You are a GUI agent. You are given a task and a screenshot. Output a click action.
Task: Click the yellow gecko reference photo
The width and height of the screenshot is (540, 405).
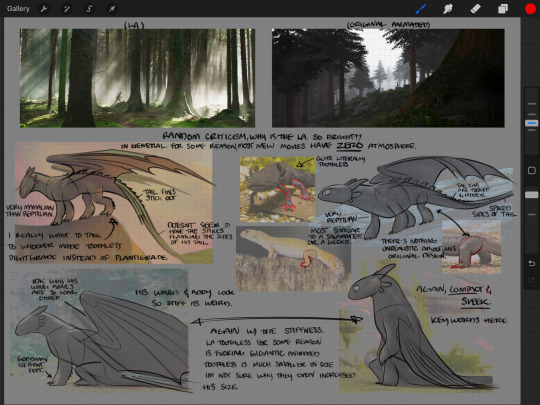pyautogui.click(x=293, y=259)
